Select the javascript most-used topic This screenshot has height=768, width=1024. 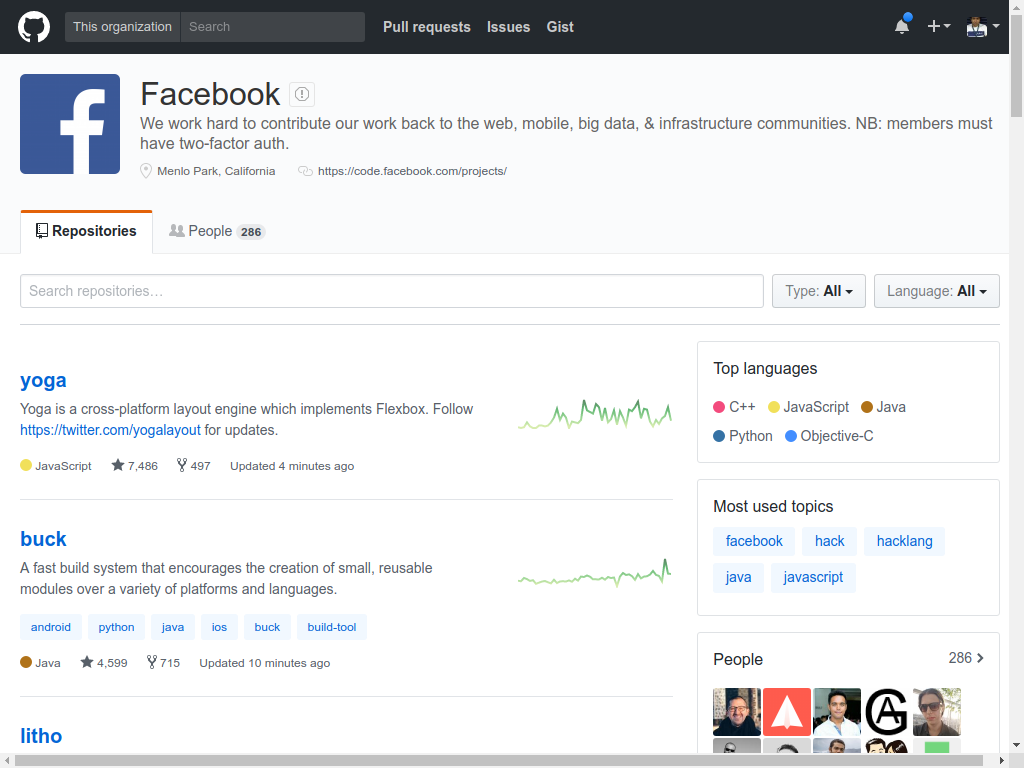tap(813, 577)
